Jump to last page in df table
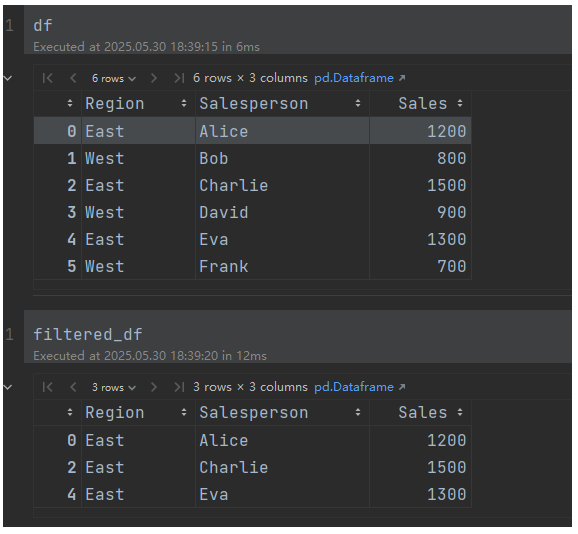Image resolution: width=578 pixels, height=534 pixels. coord(179,78)
